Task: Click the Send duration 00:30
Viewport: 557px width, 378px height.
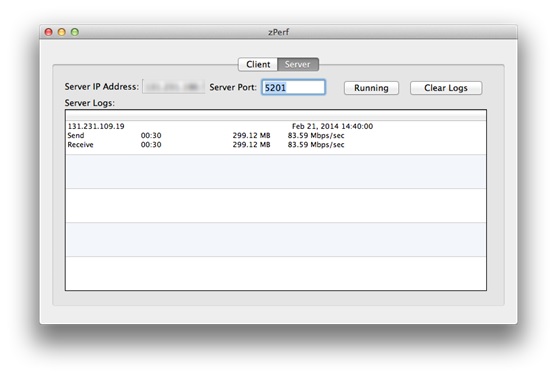Action: tap(151, 135)
